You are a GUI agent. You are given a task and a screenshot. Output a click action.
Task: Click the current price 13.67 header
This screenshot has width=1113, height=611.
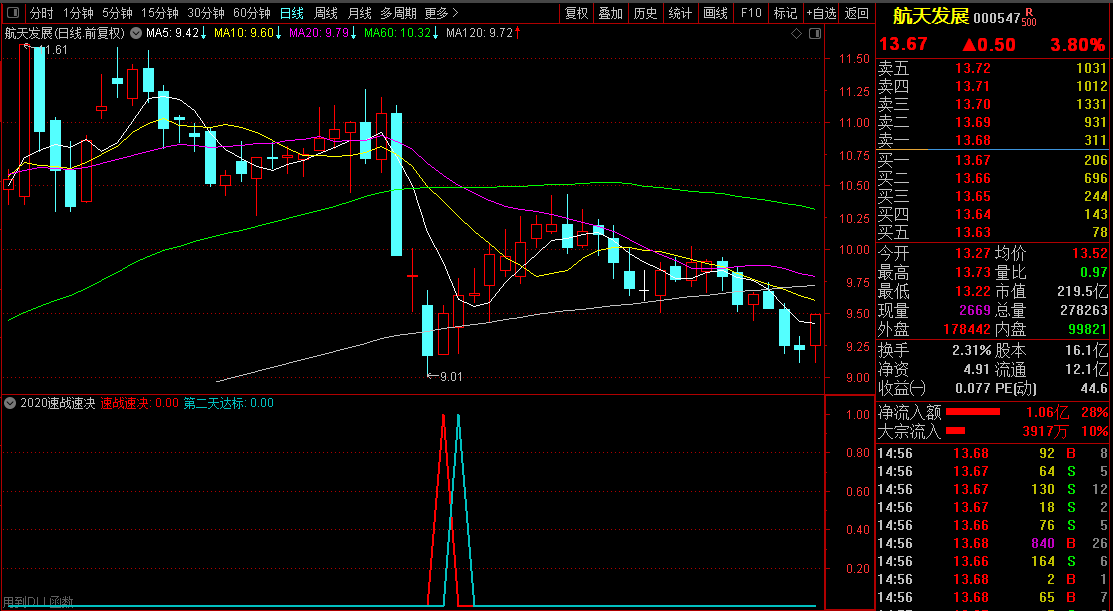pos(903,44)
